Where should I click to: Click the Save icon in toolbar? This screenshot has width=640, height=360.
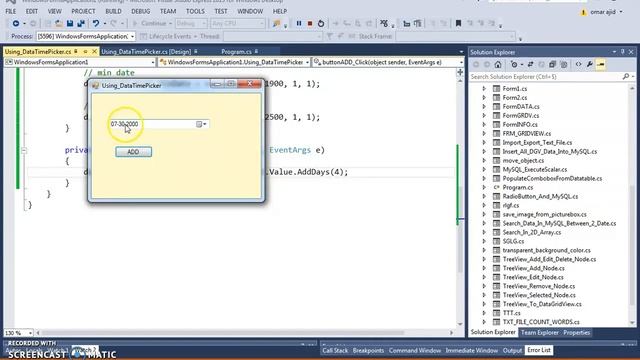(x=70, y=24)
